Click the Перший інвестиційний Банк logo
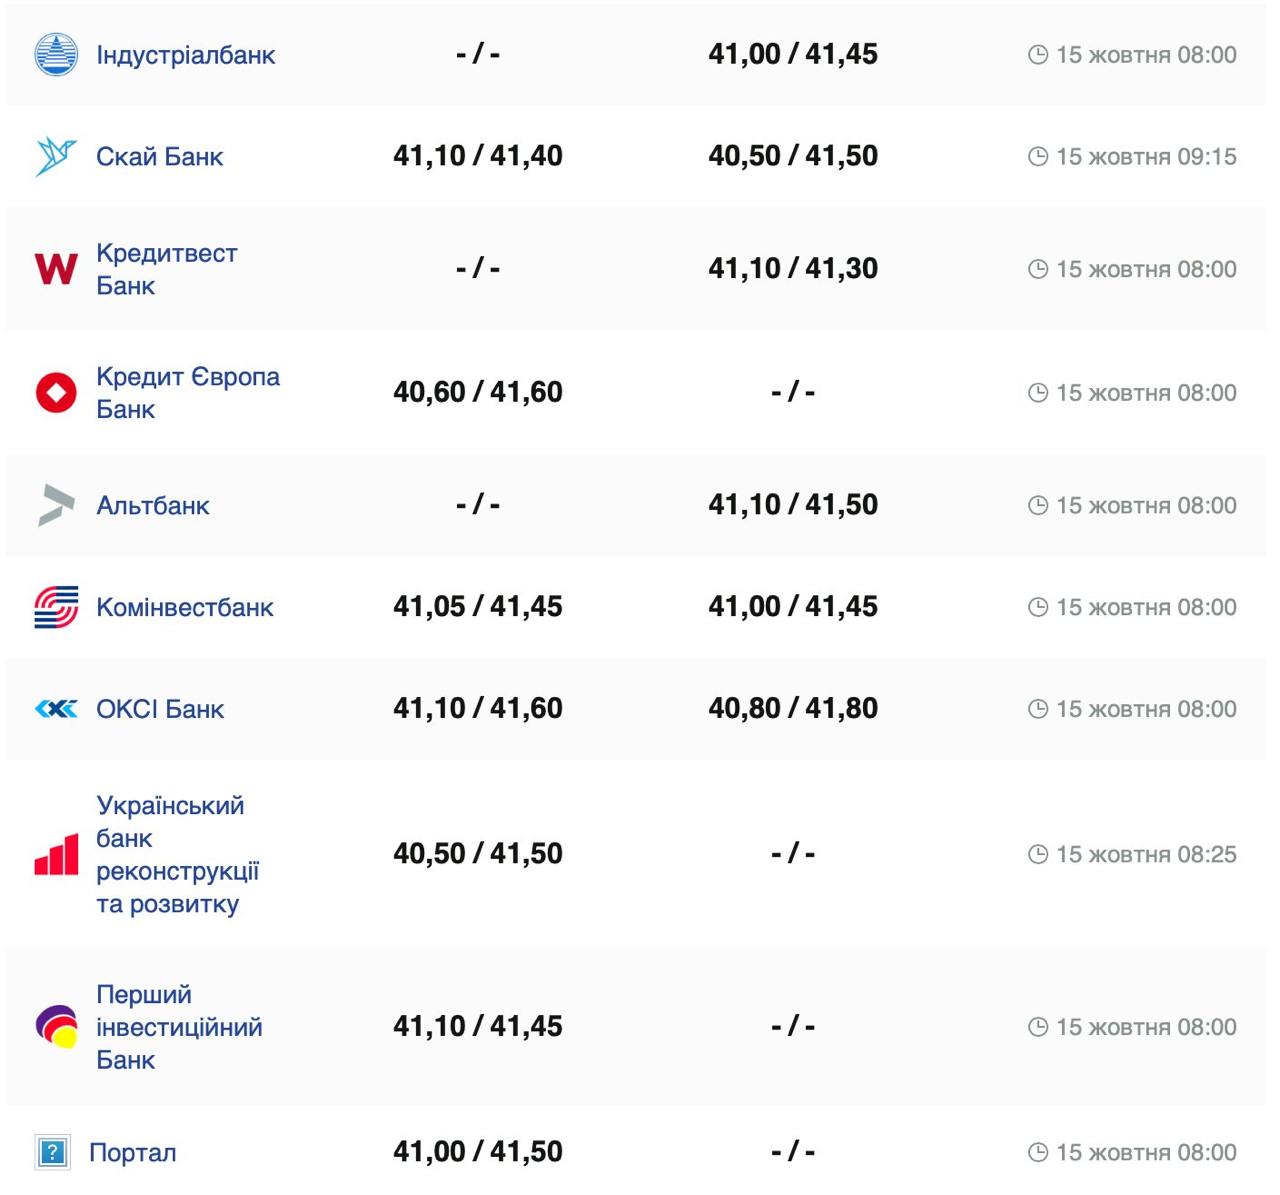 [x=56, y=1027]
